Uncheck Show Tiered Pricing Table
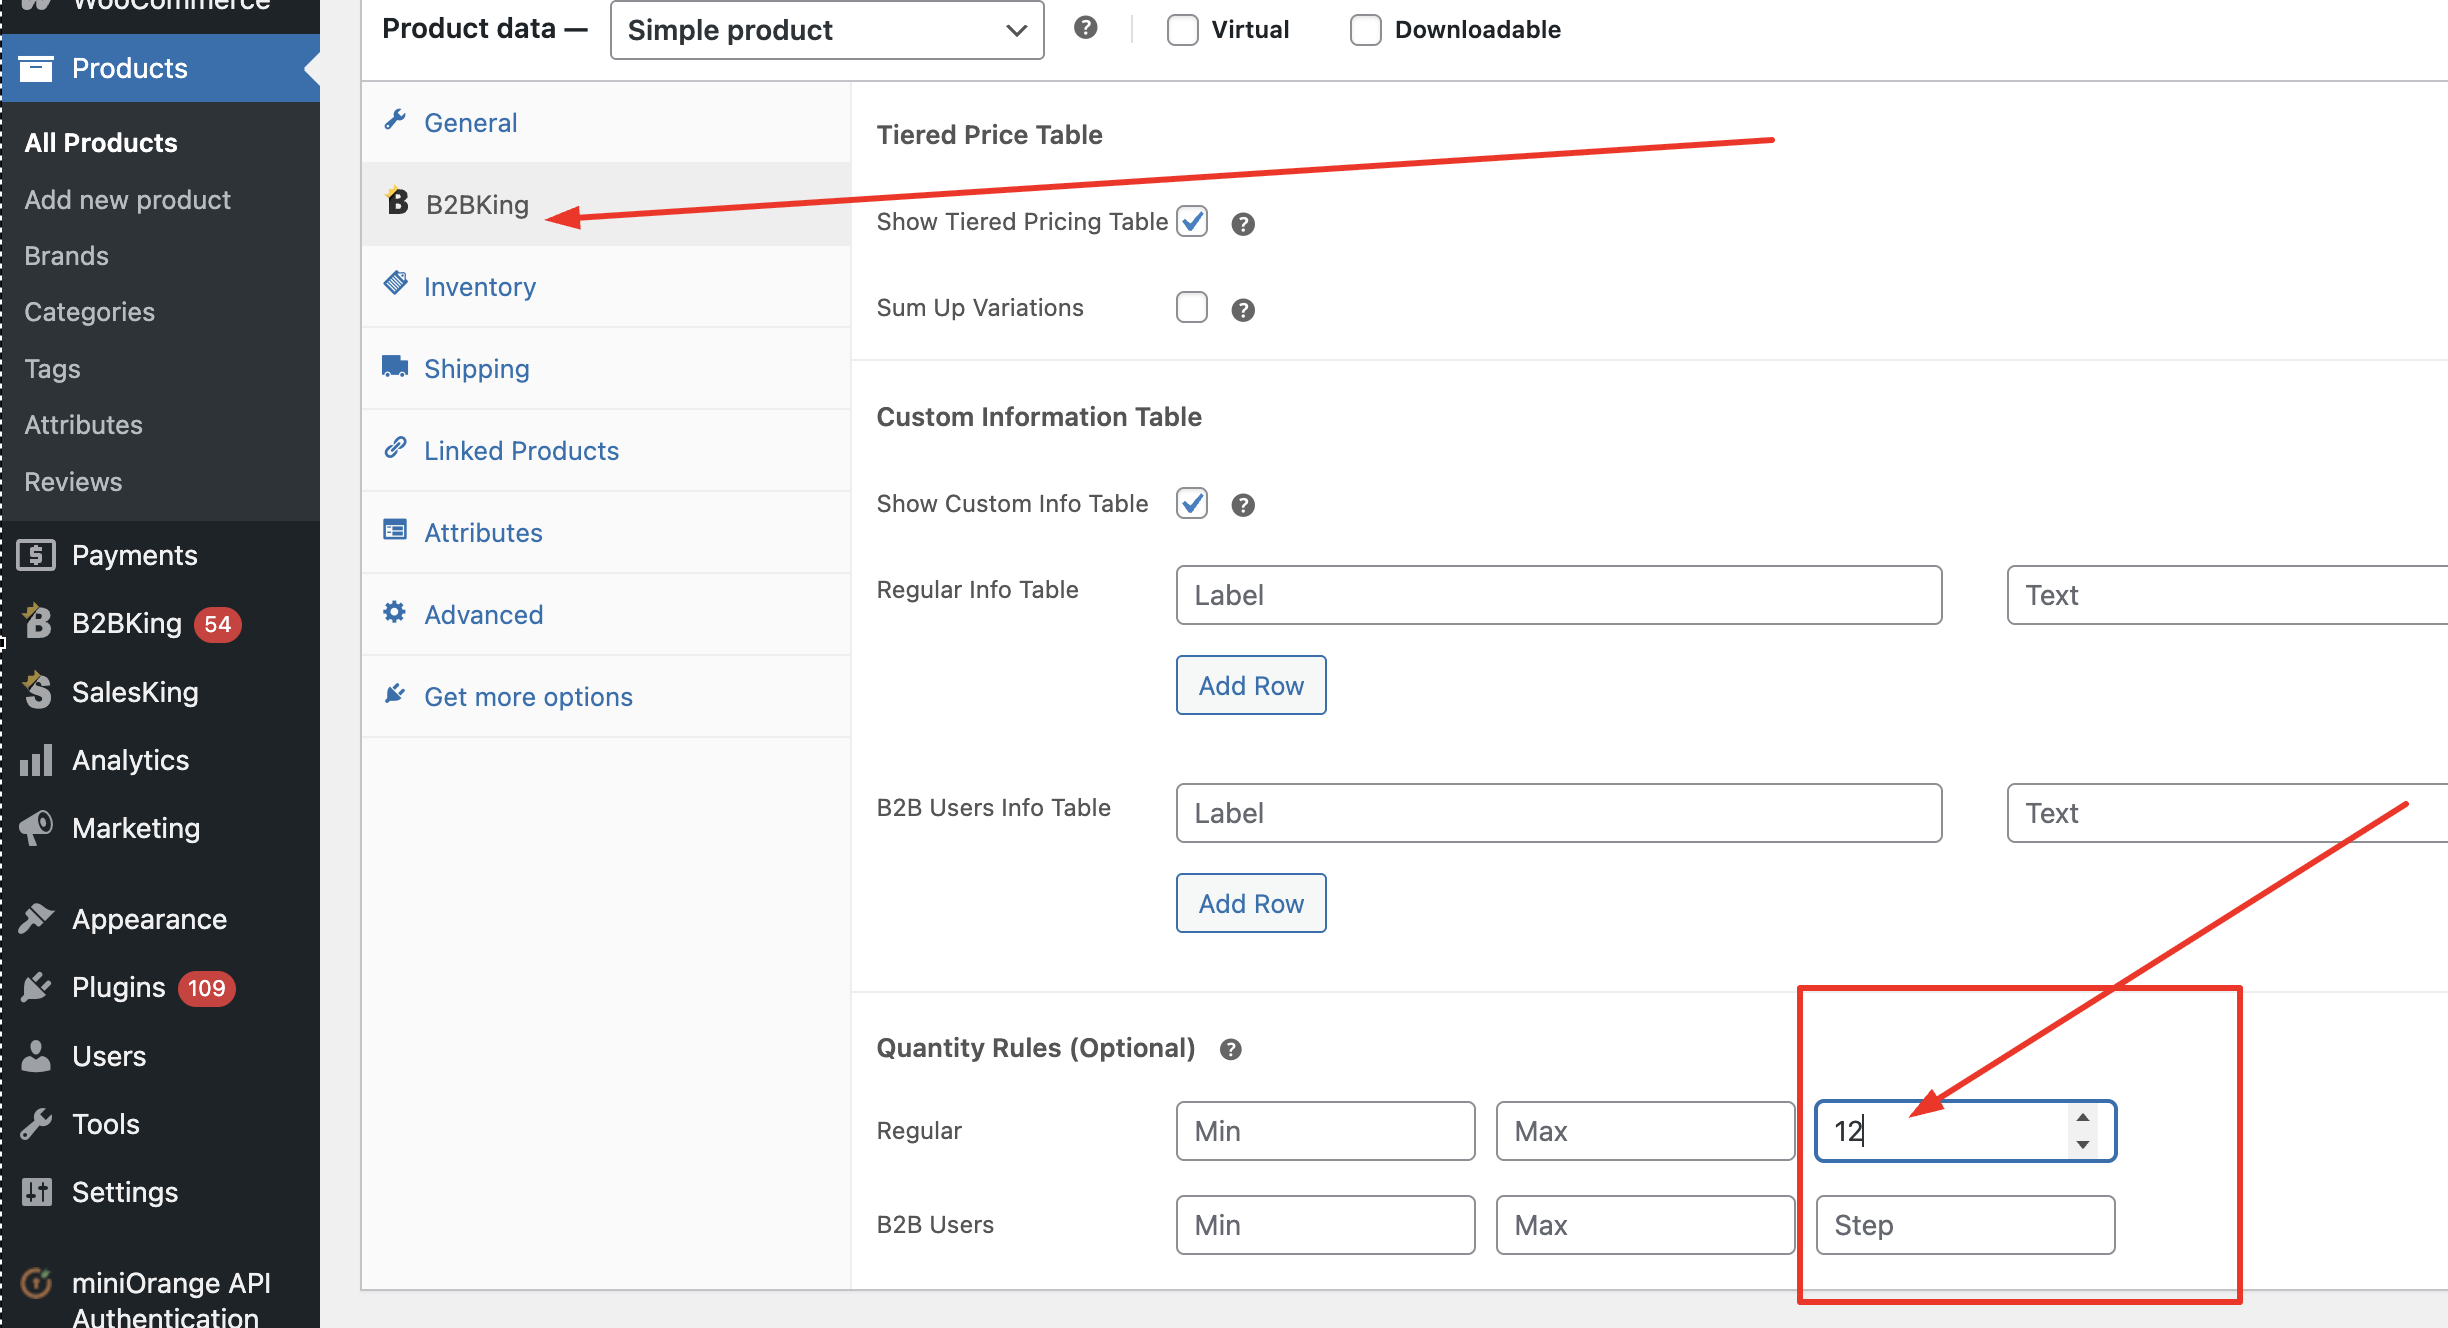Screen dimensions: 2448x1328 [x=1192, y=221]
